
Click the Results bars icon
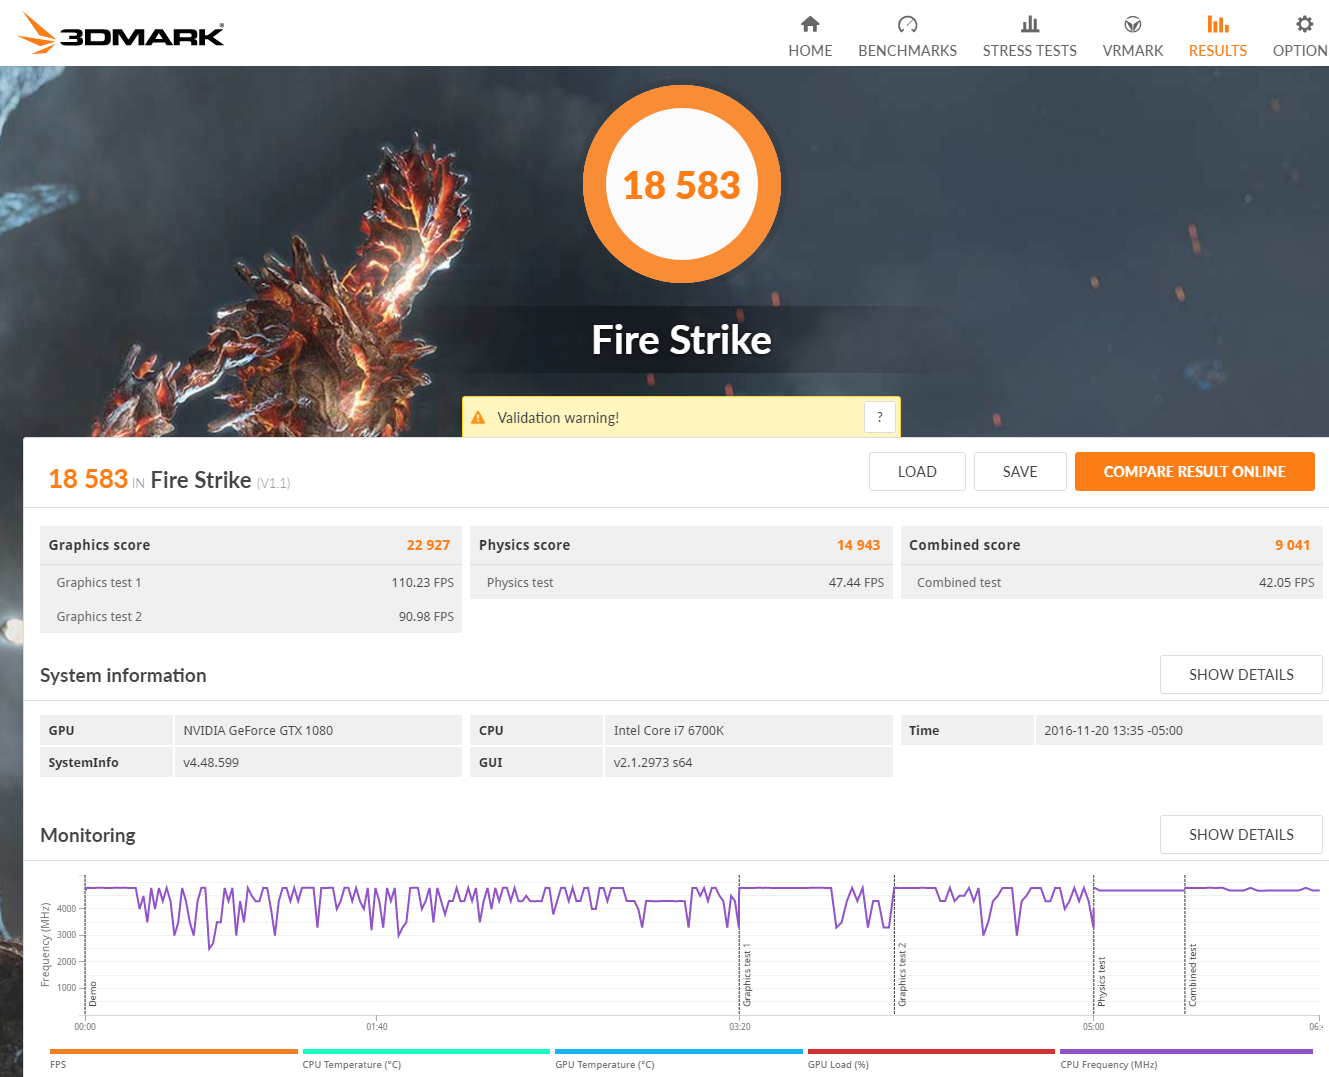point(1217,24)
